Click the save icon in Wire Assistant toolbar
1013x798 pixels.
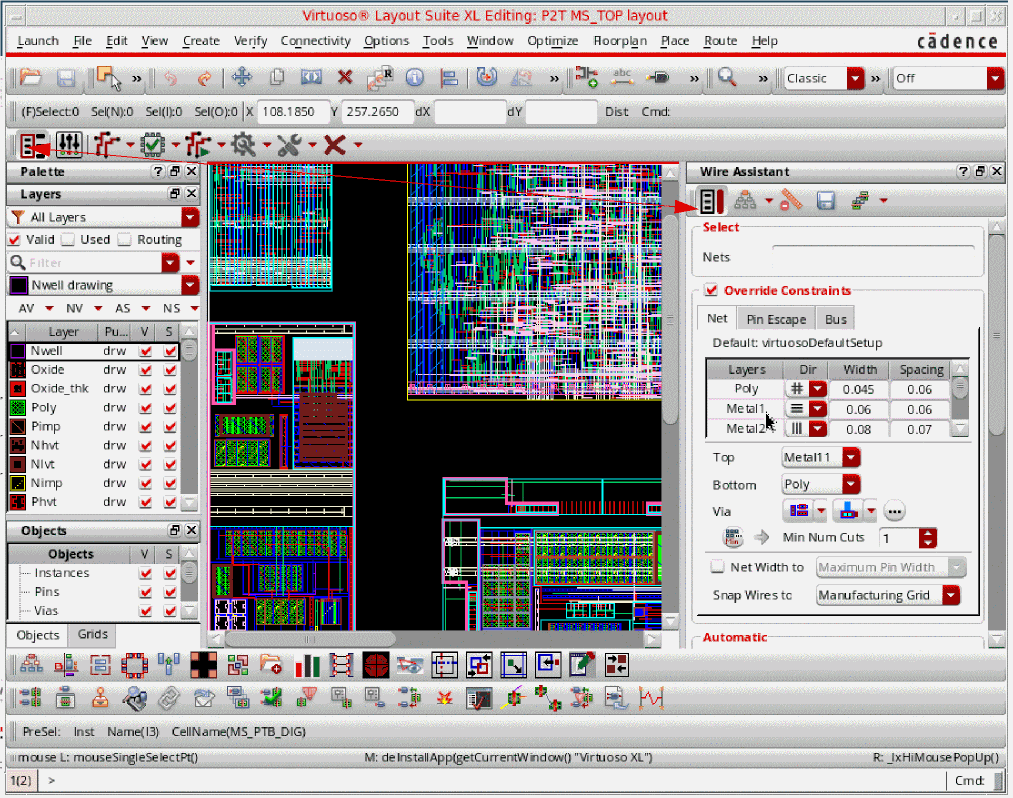(x=826, y=201)
